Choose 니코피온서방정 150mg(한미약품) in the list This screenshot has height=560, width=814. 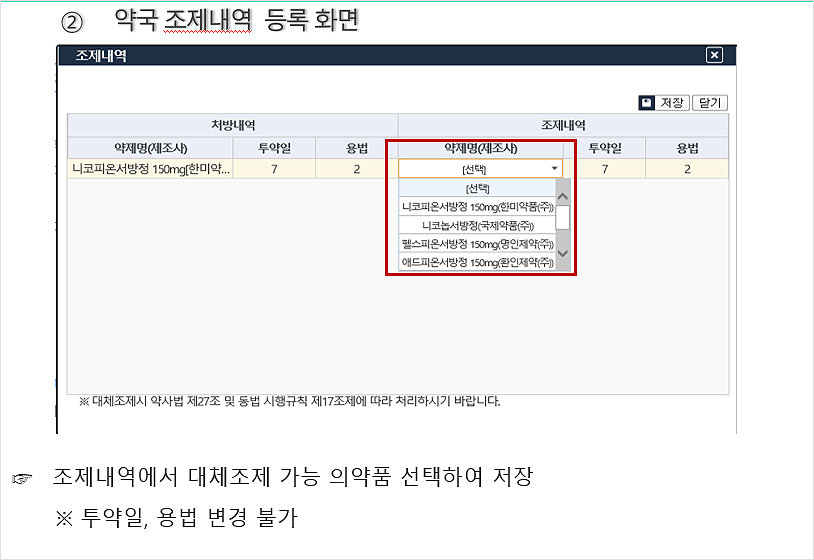[x=477, y=207]
